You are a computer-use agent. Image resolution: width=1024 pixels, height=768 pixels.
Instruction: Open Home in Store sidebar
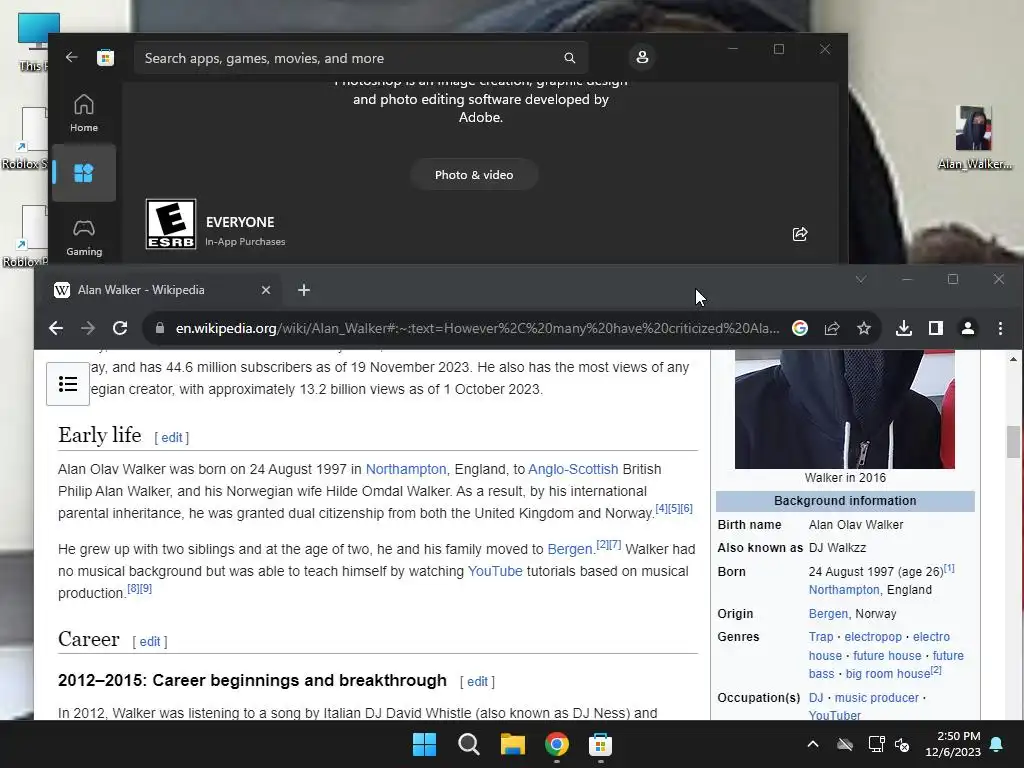(x=84, y=114)
